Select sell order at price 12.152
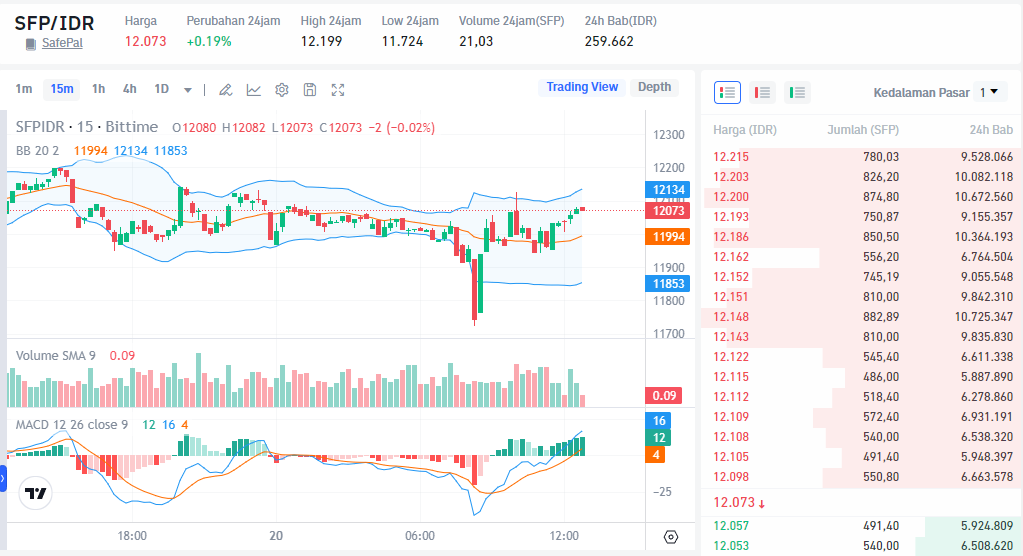 coord(862,277)
